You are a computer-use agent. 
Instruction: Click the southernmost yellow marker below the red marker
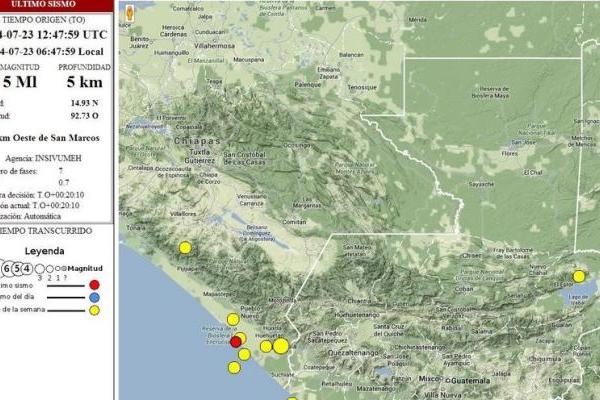[x=234, y=367]
